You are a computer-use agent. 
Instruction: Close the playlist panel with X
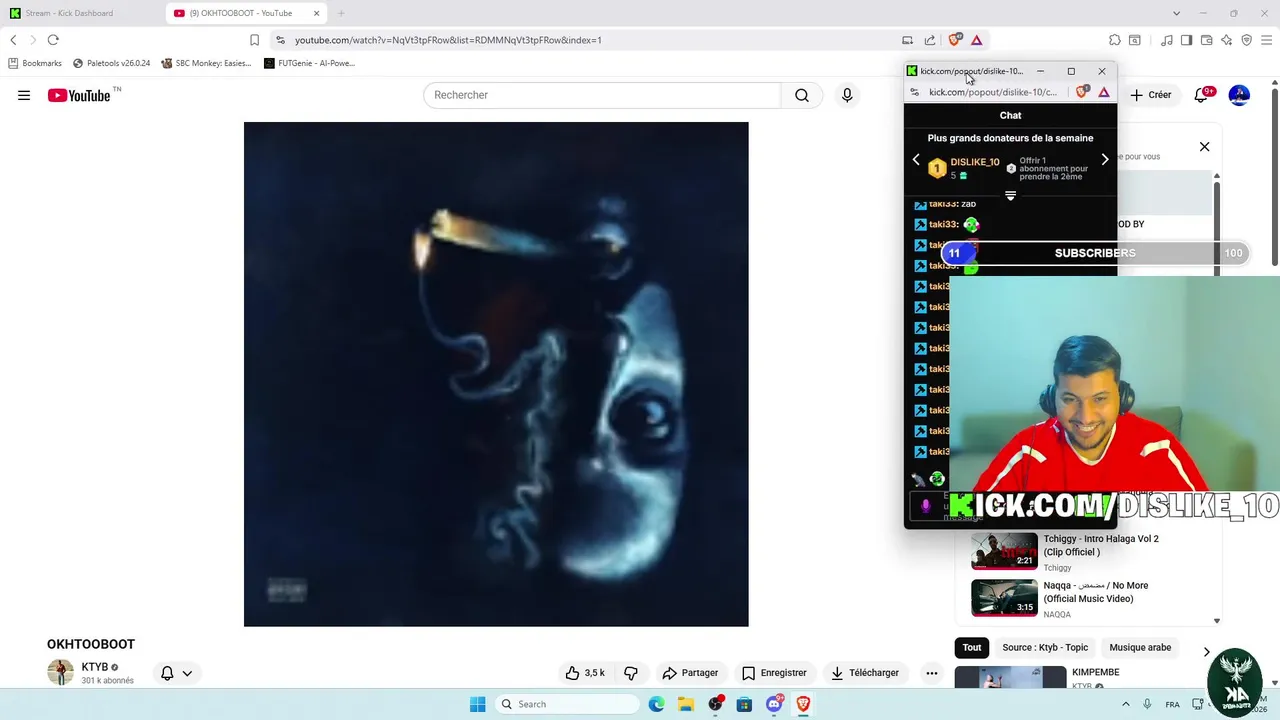(1204, 147)
